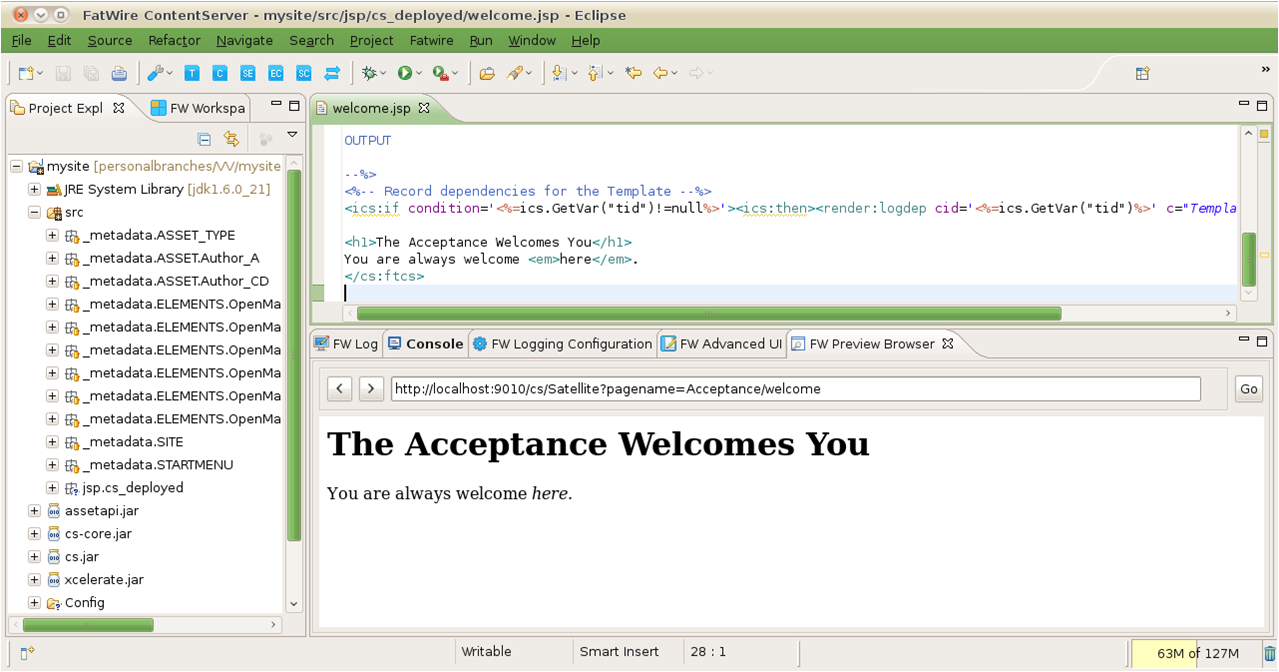The width and height of the screenshot is (1279, 672).
Task: Open dropdown next to New icon
Action: pyautogui.click(x=40, y=74)
